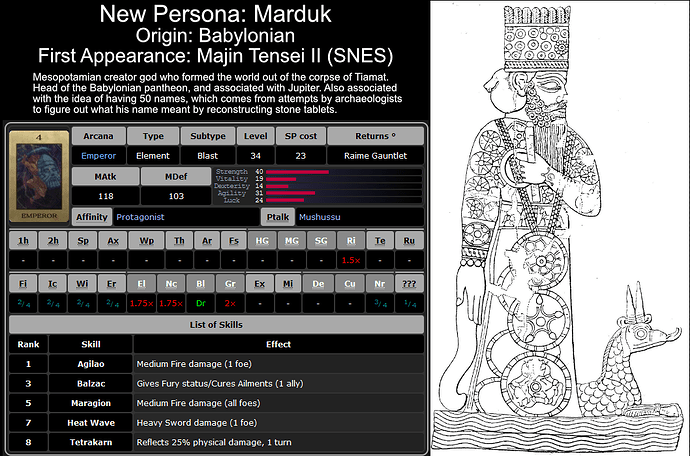Select the Fs fist icon
This screenshot has height=456, width=690.
[234, 241]
